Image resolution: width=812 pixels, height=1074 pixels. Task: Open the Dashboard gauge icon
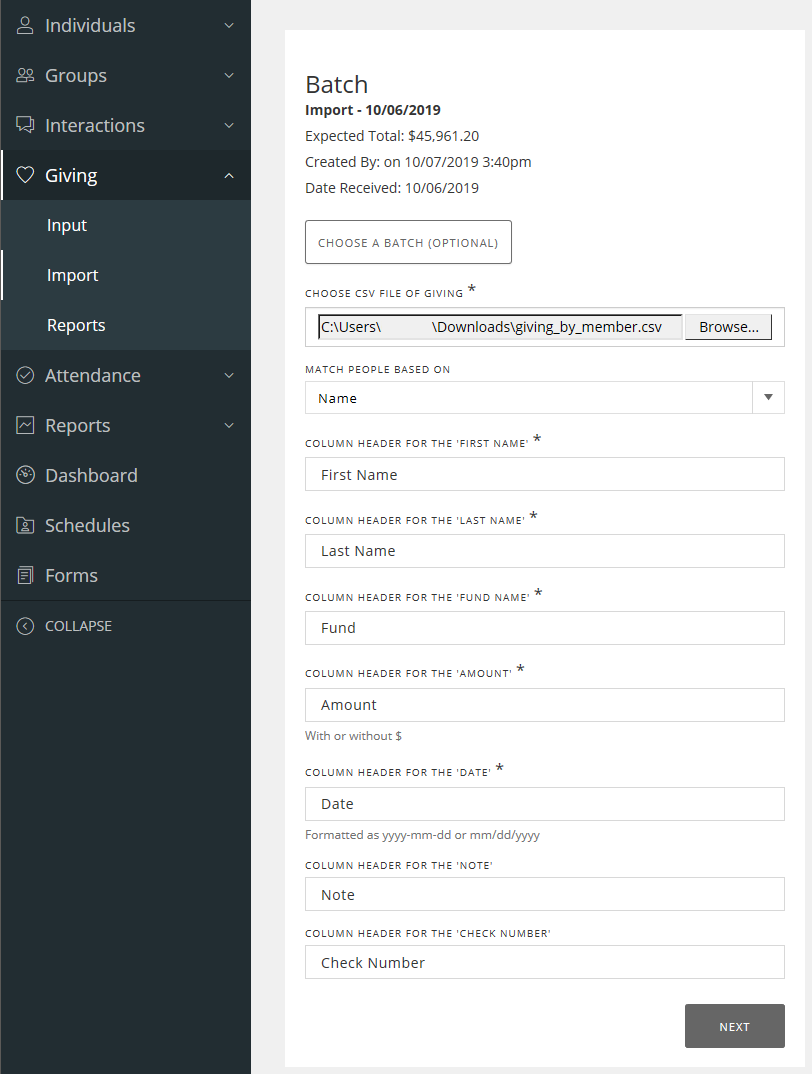pos(26,475)
